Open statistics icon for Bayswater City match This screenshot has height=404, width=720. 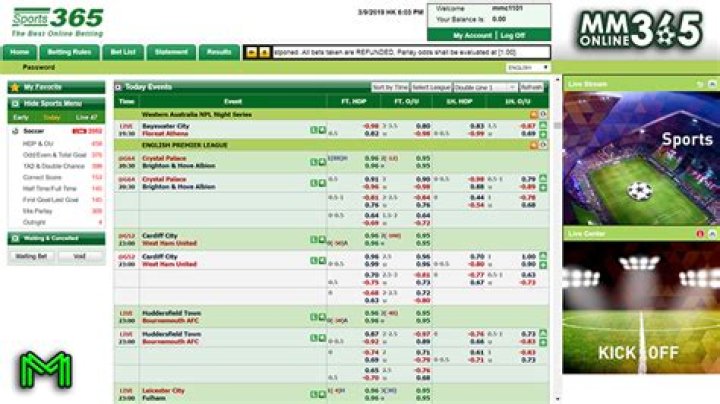314,130
